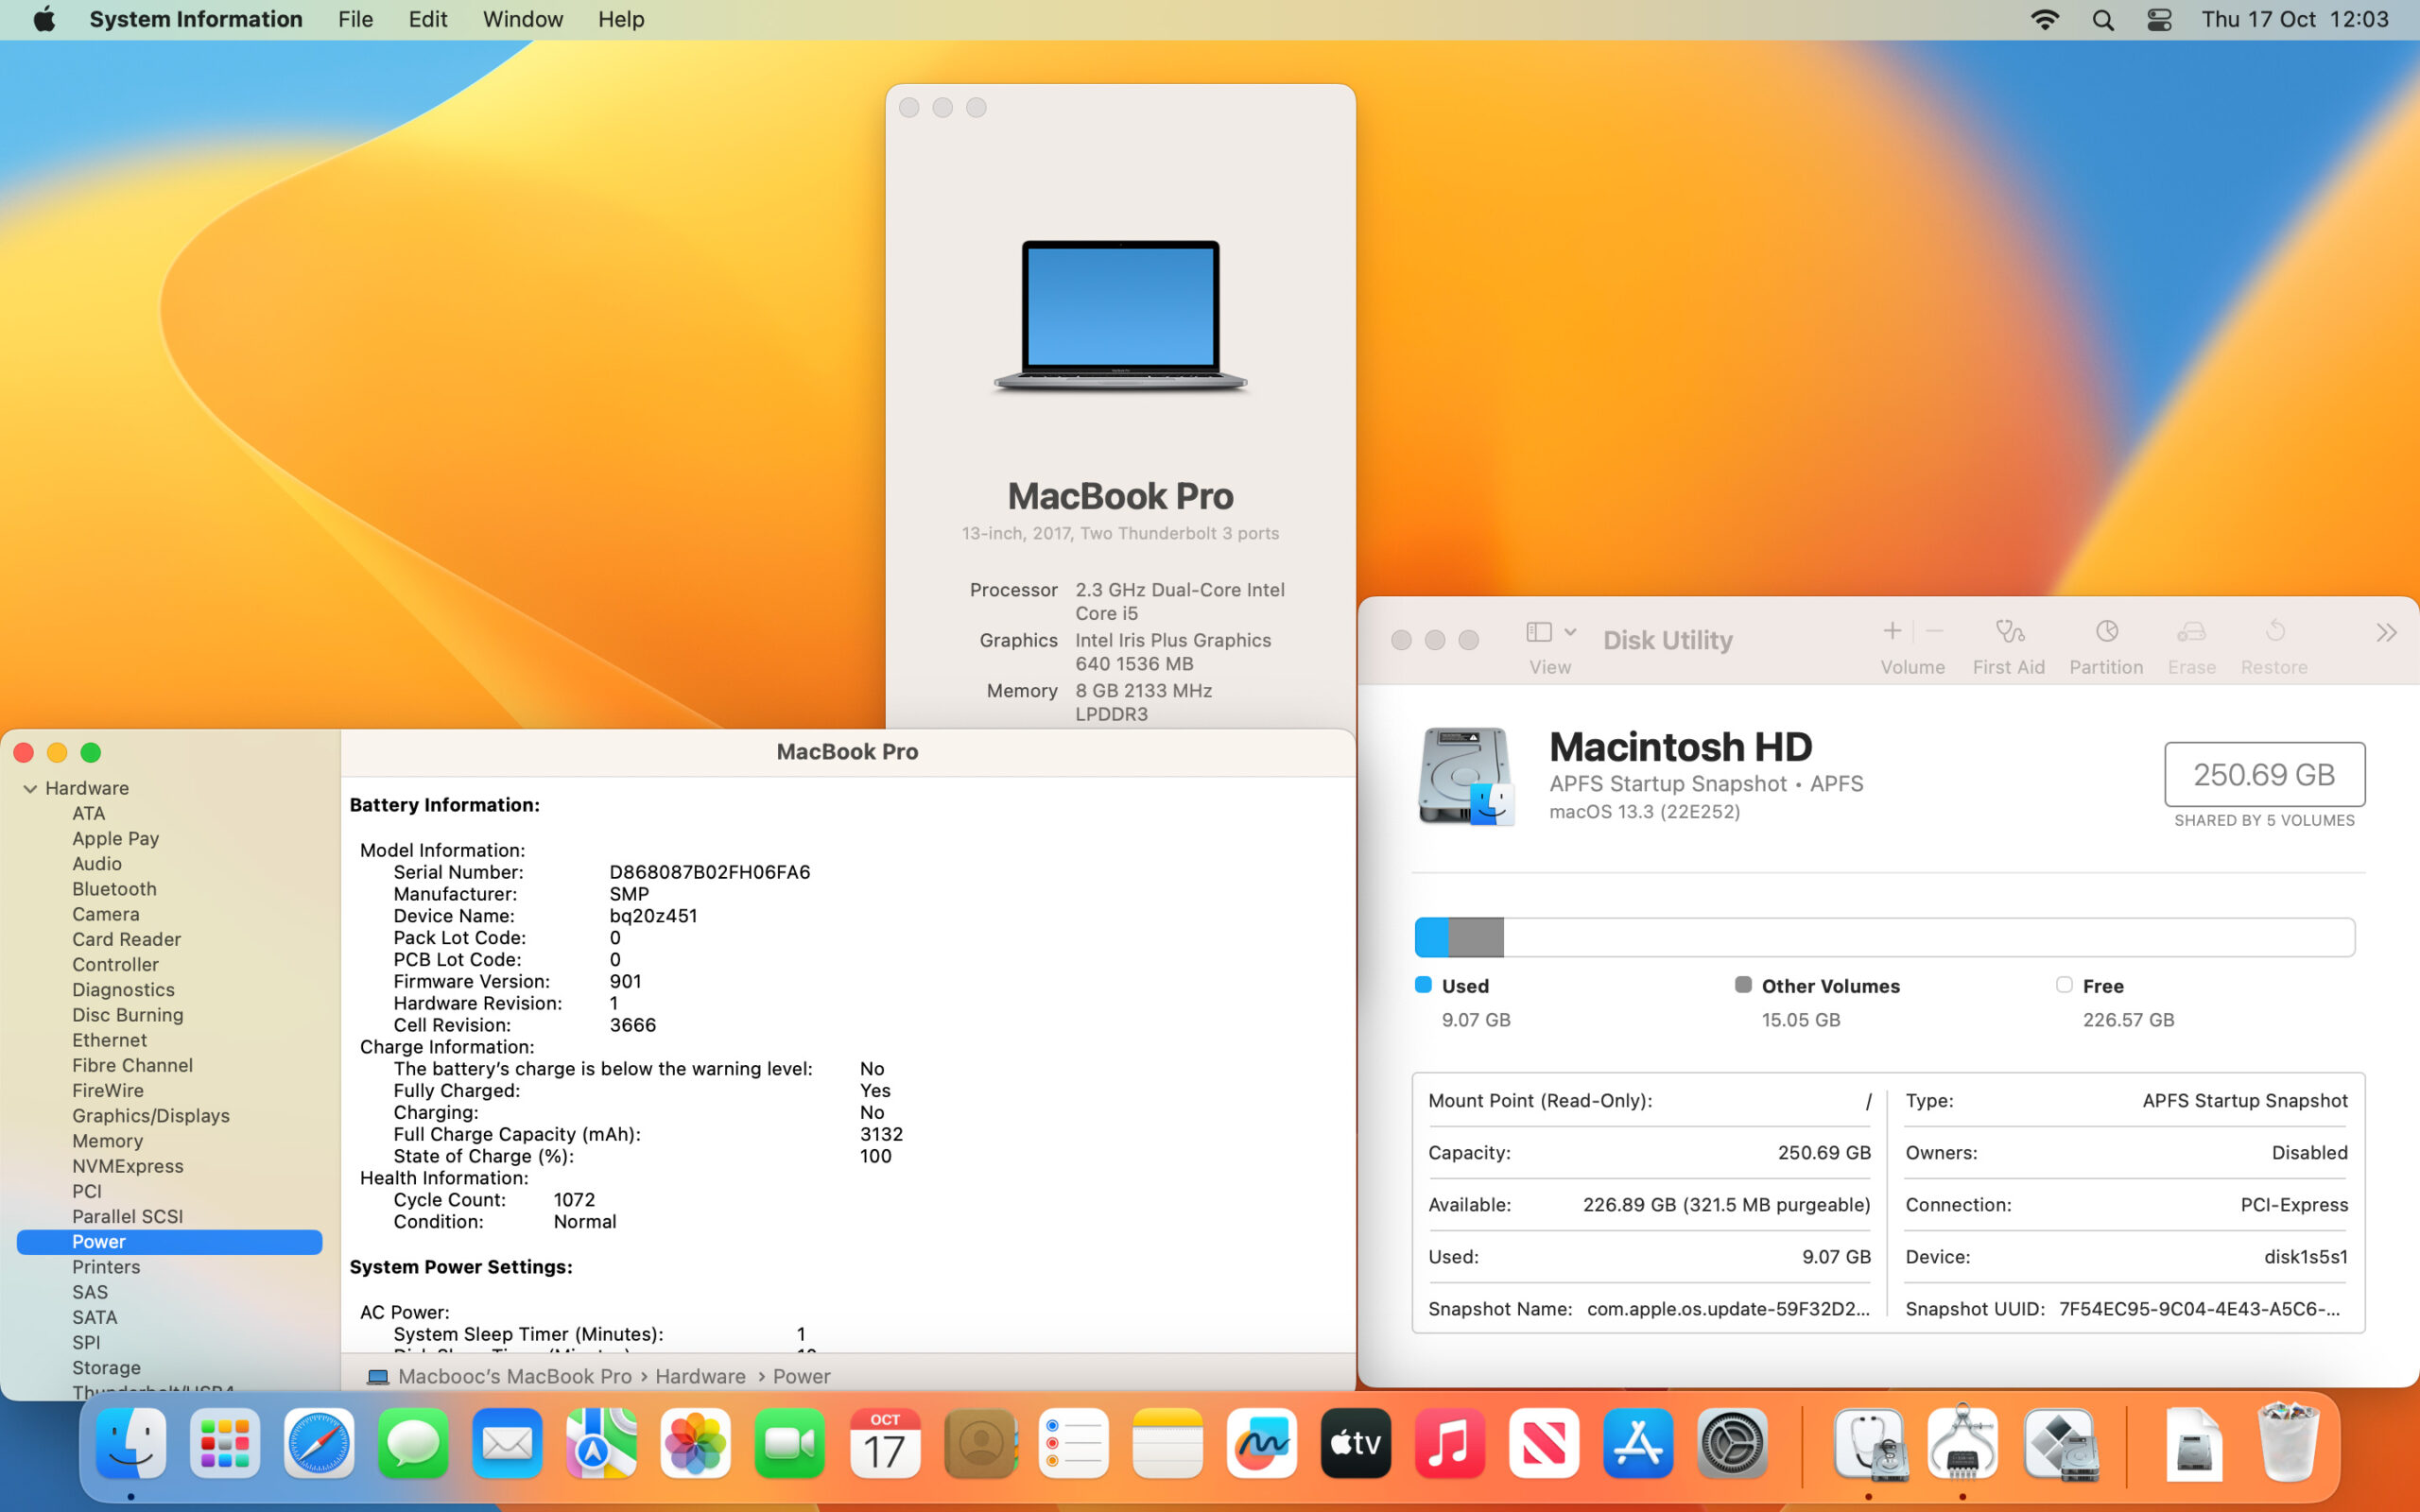The height and width of the screenshot is (1512, 2420).
Task: Click Partition in Disk Utility toolbar
Action: [x=2106, y=646]
